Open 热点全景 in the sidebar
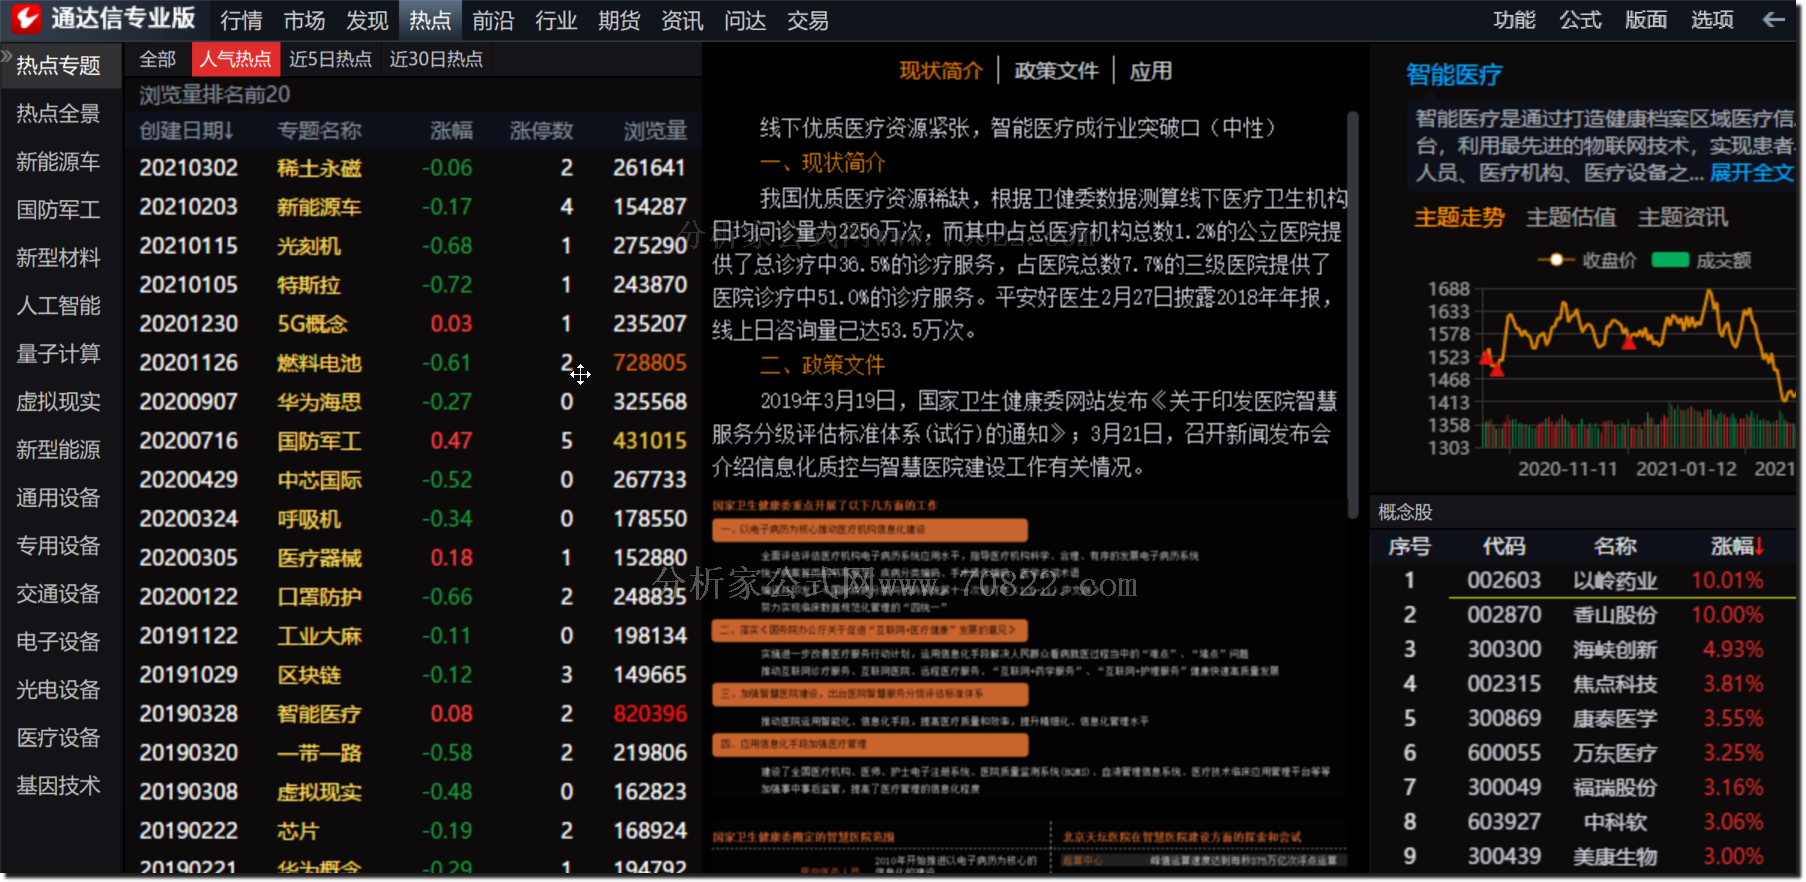 click(x=58, y=114)
